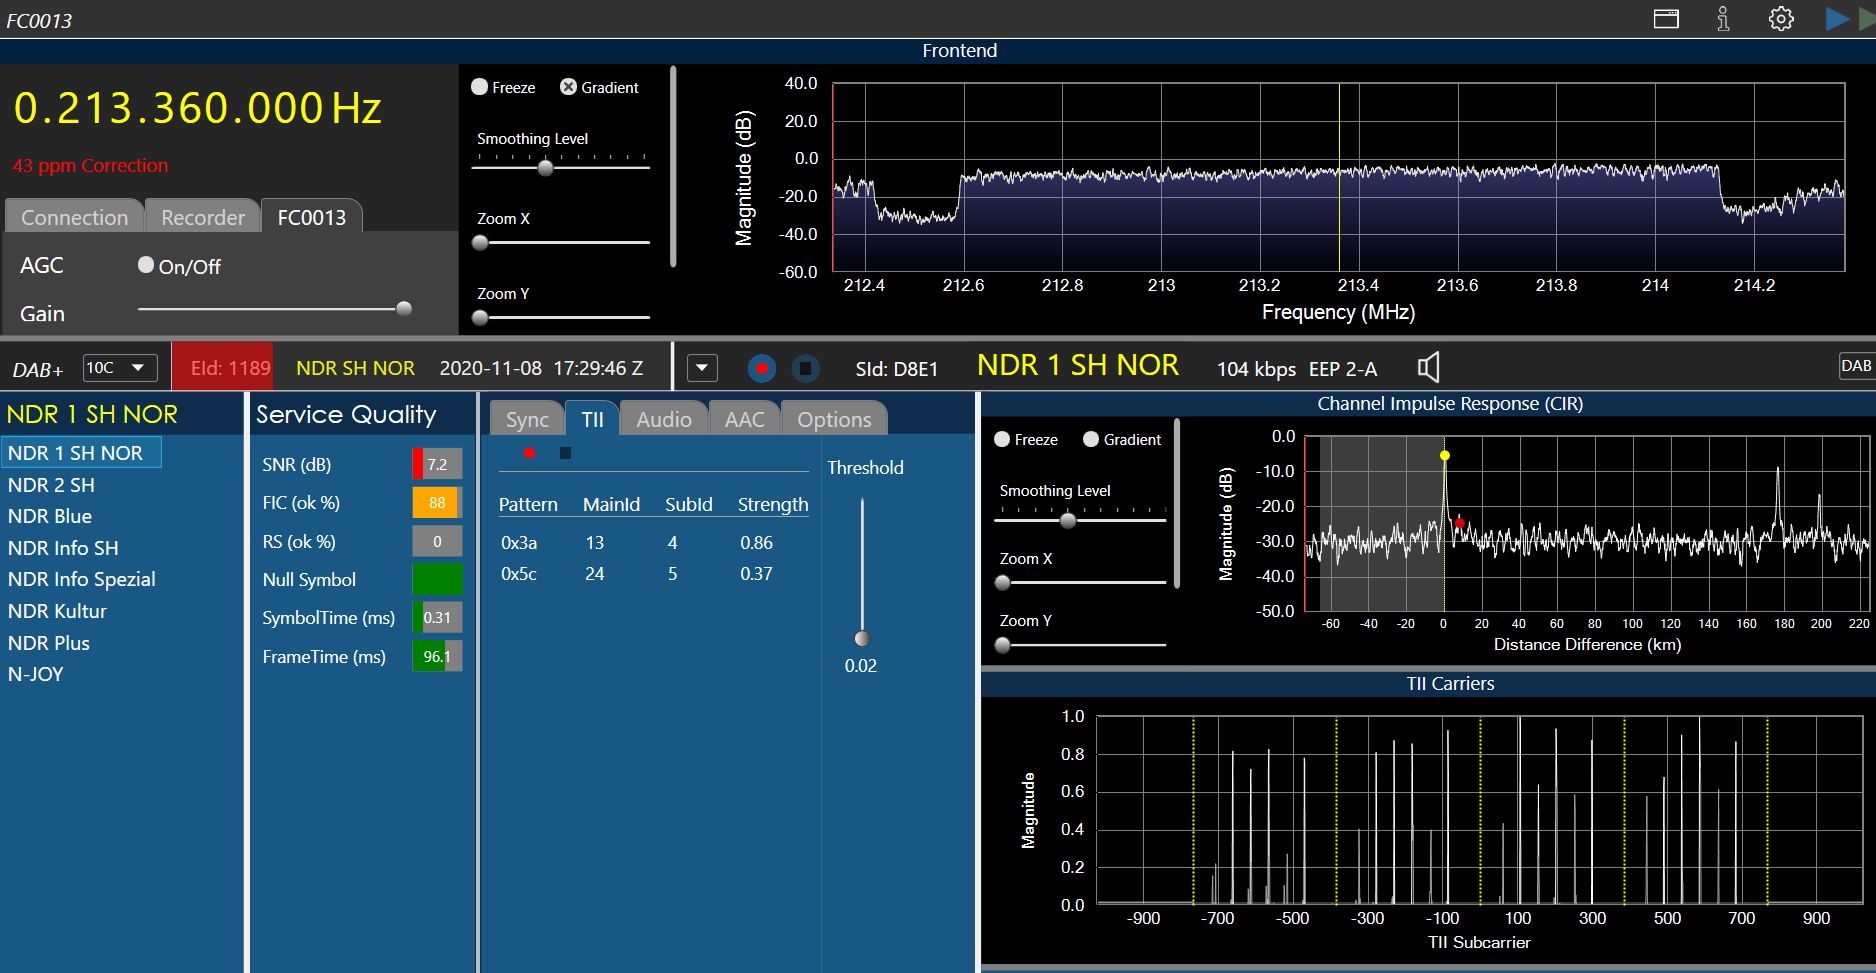Screen dimensions: 1876x973
Task: Start audio recording with the red record button
Action: coord(762,369)
